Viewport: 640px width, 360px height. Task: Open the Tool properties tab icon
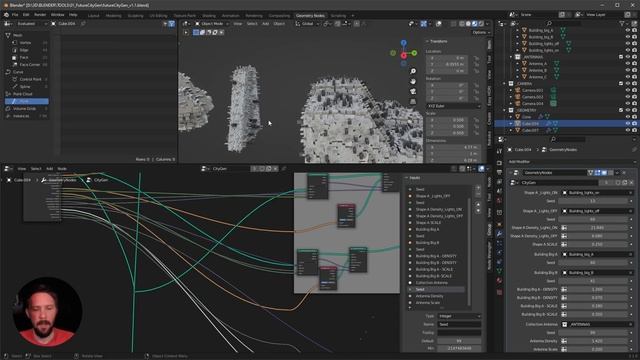500,151
